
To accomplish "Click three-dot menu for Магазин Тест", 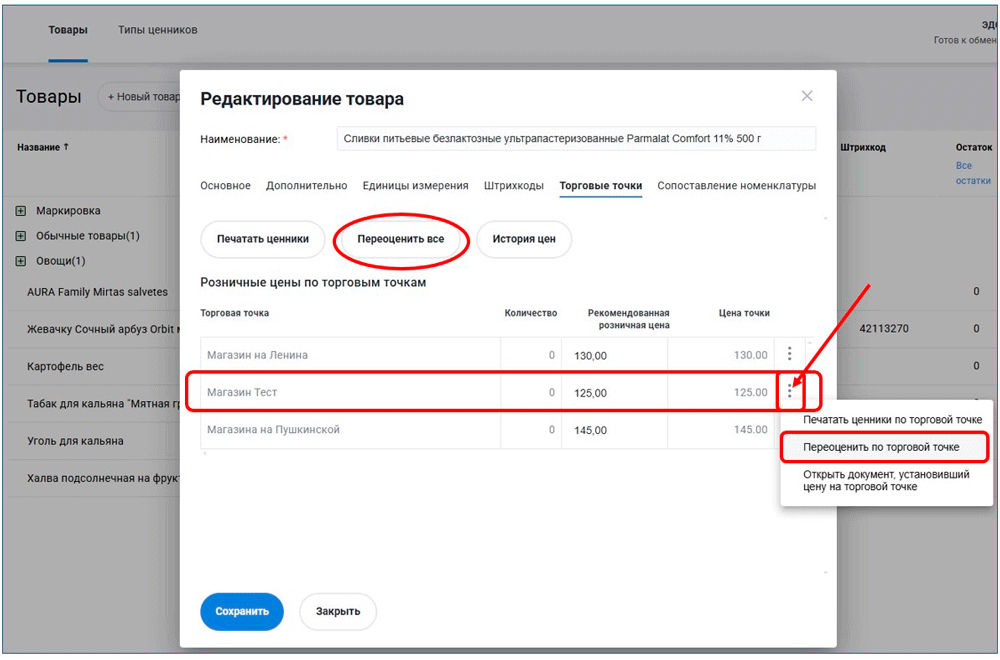I will (x=790, y=391).
